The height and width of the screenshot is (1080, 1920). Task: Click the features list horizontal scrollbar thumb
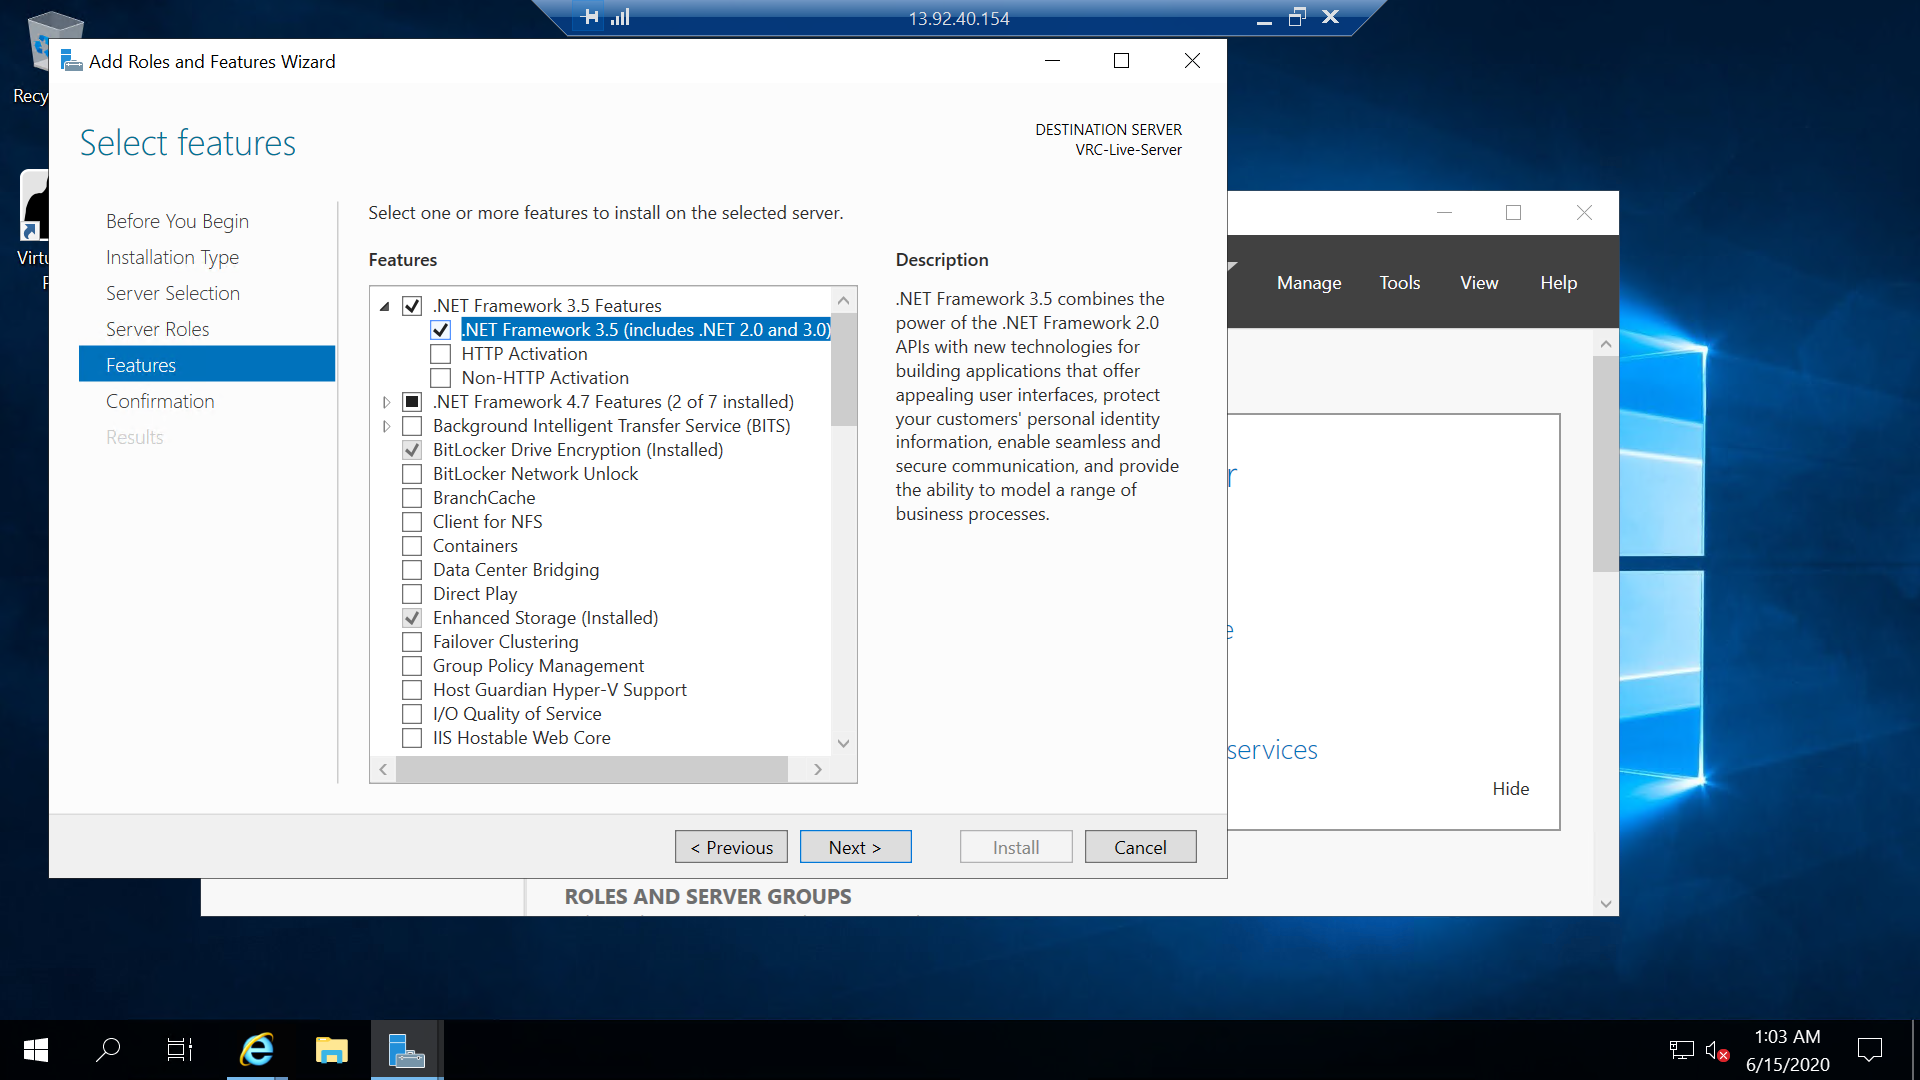[592, 769]
